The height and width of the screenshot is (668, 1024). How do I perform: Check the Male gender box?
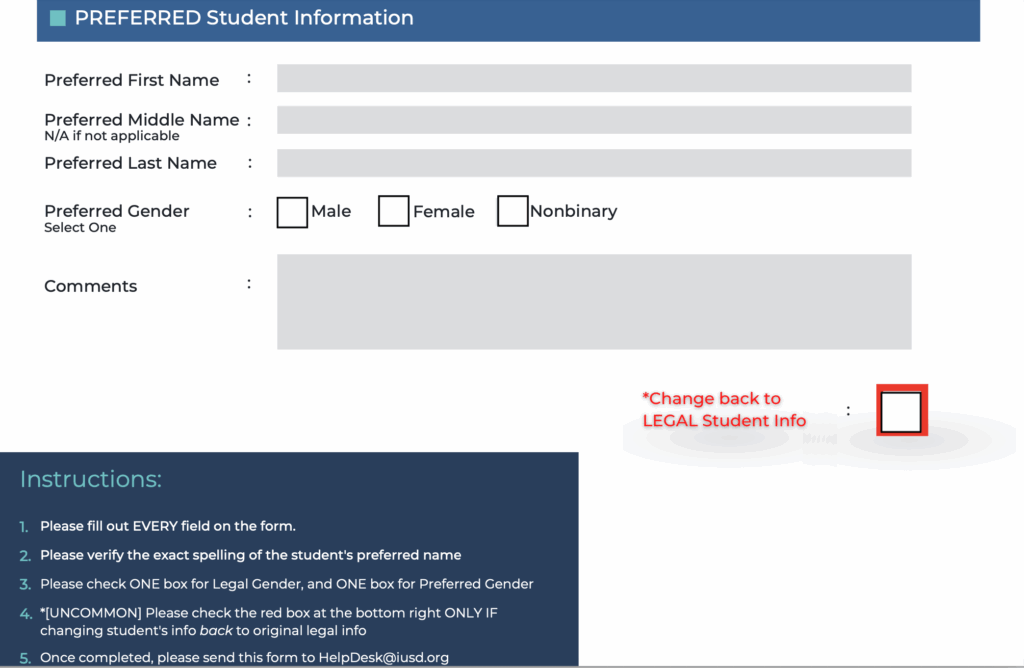tap(292, 212)
